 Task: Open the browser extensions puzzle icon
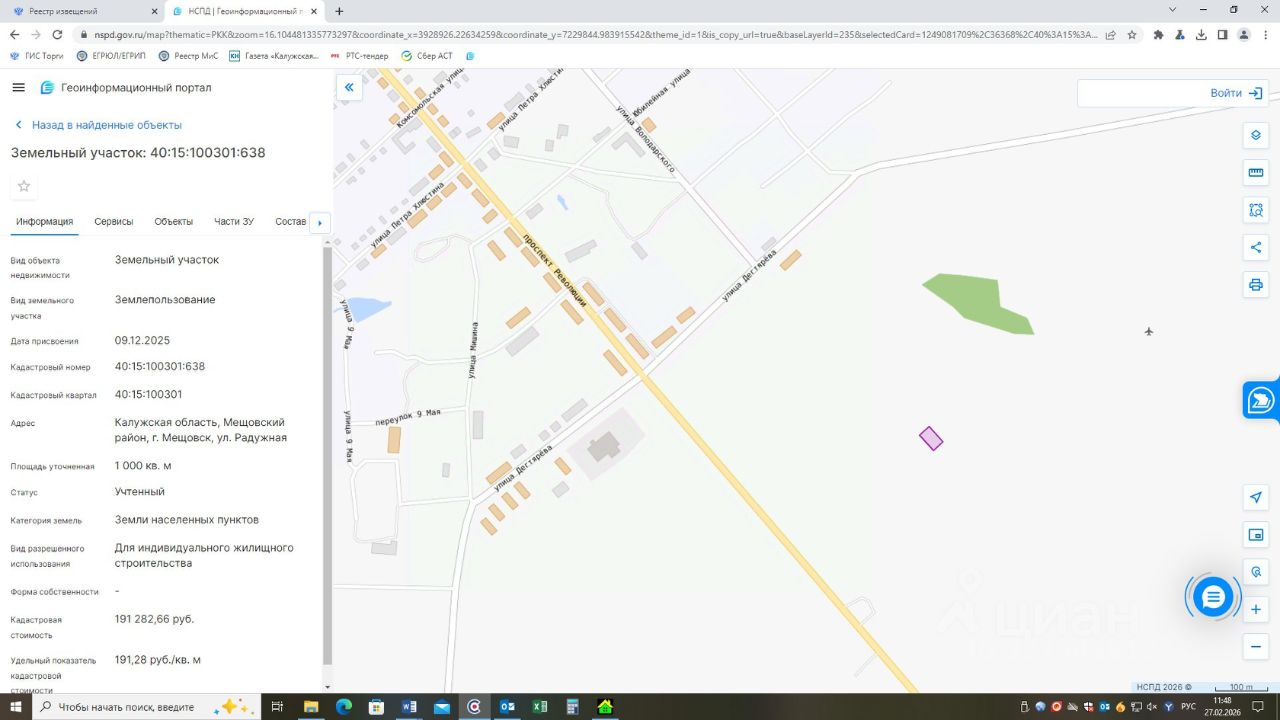click(1158, 34)
